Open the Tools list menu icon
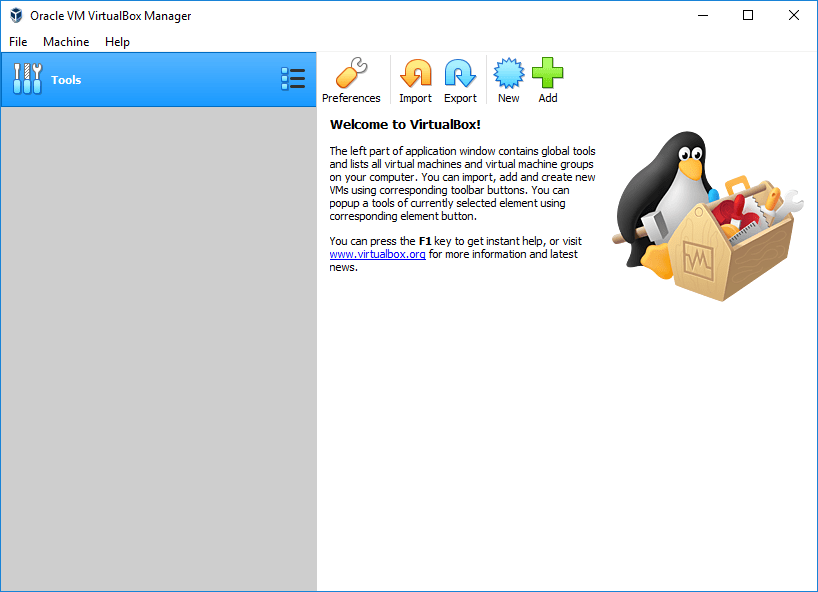This screenshot has width=818, height=592. point(293,79)
